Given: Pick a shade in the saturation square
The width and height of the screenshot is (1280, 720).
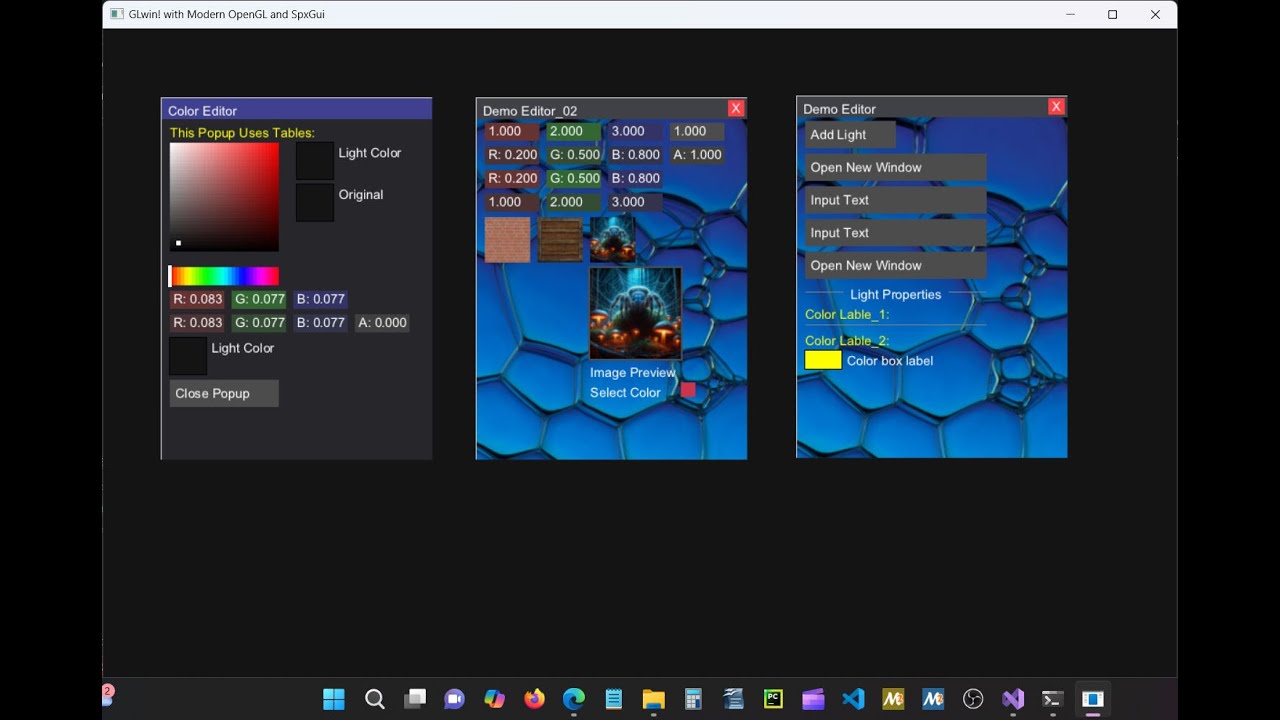Looking at the screenshot, I should [x=224, y=197].
